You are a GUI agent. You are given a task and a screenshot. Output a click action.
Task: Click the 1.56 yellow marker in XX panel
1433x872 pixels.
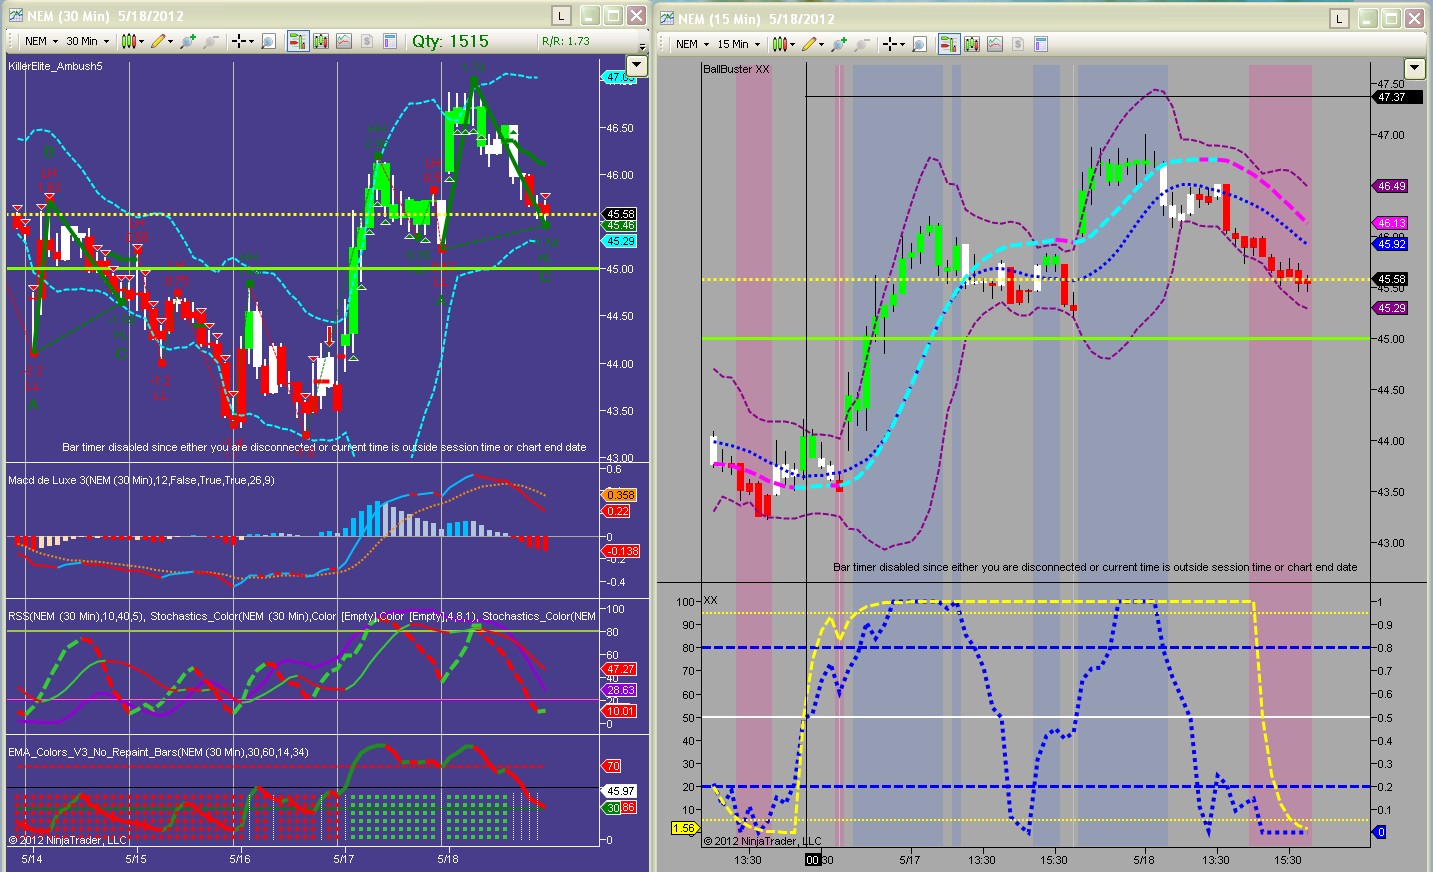pyautogui.click(x=684, y=828)
